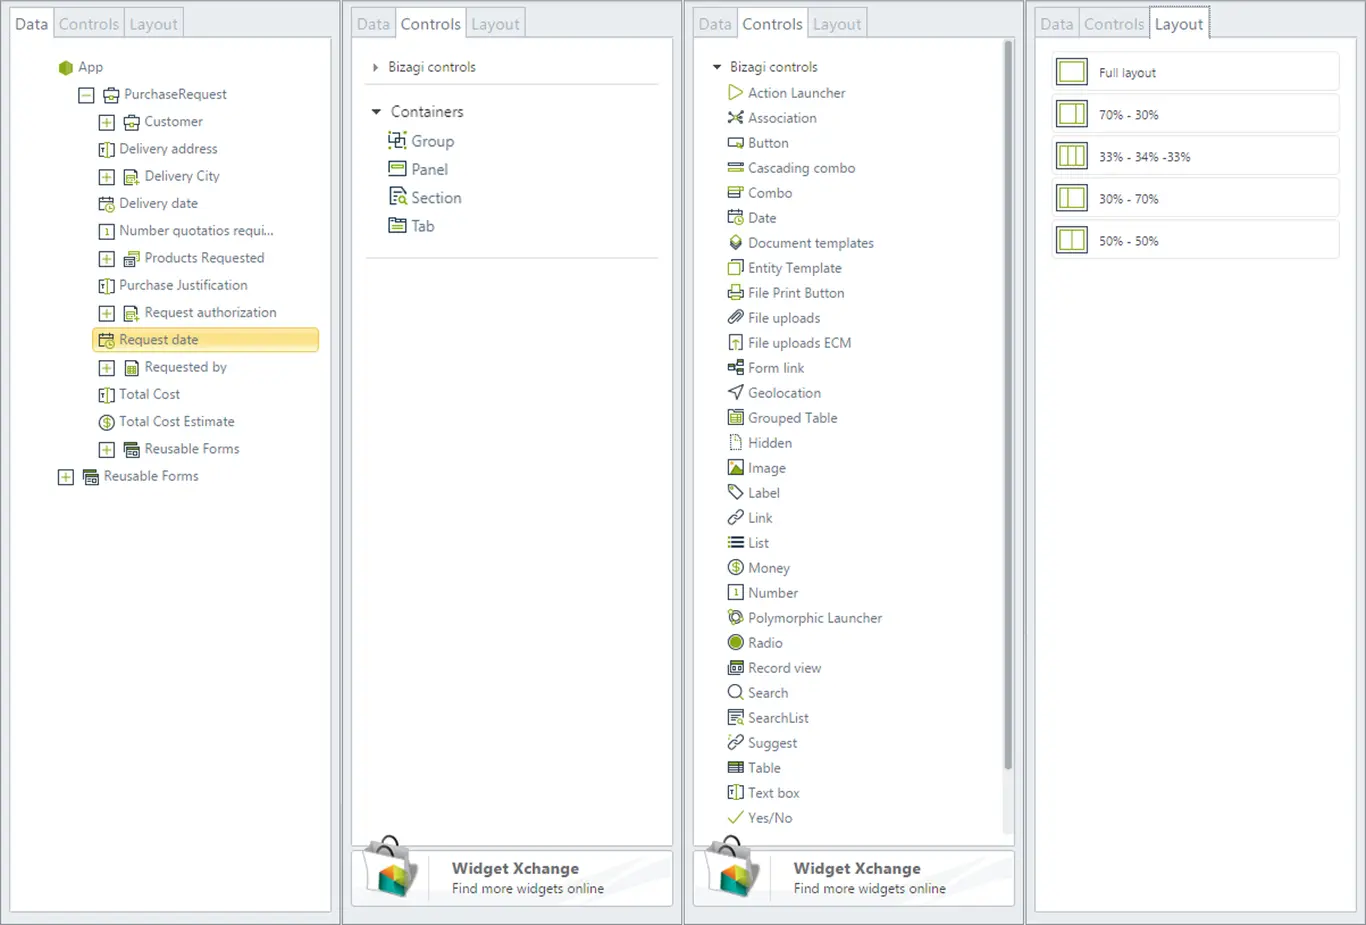Select the Delivery address item
Image resolution: width=1366 pixels, height=925 pixels.
coord(158,149)
